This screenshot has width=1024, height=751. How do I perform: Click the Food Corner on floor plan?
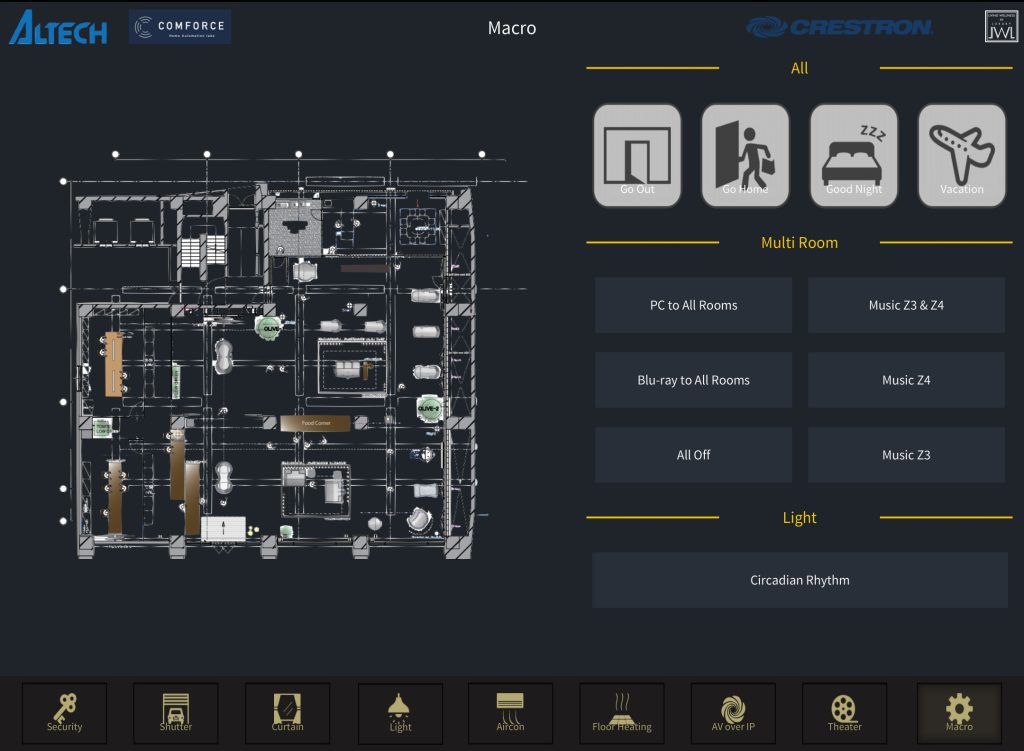click(x=315, y=423)
